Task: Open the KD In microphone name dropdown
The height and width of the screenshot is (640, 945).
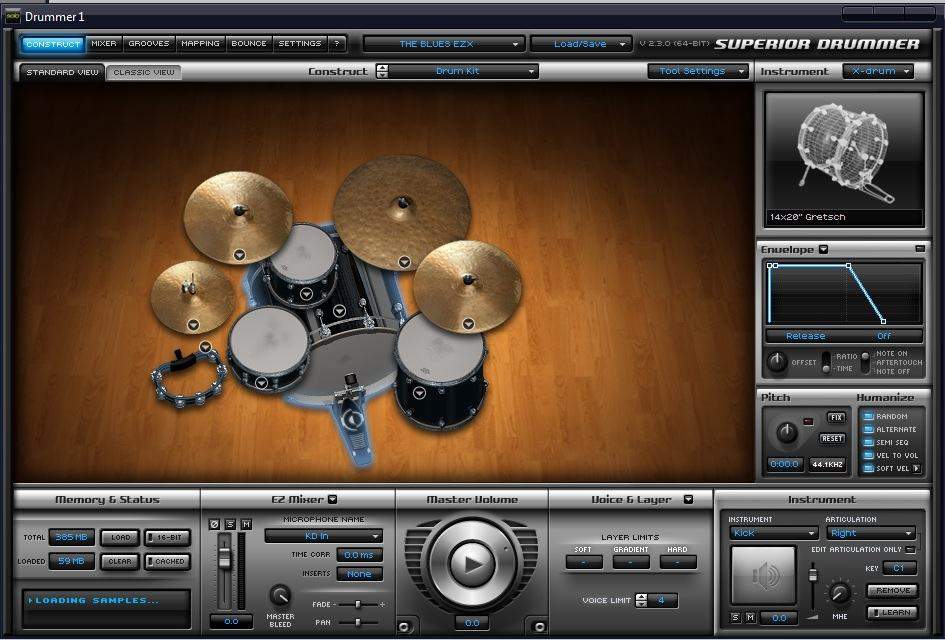Action: (324, 536)
